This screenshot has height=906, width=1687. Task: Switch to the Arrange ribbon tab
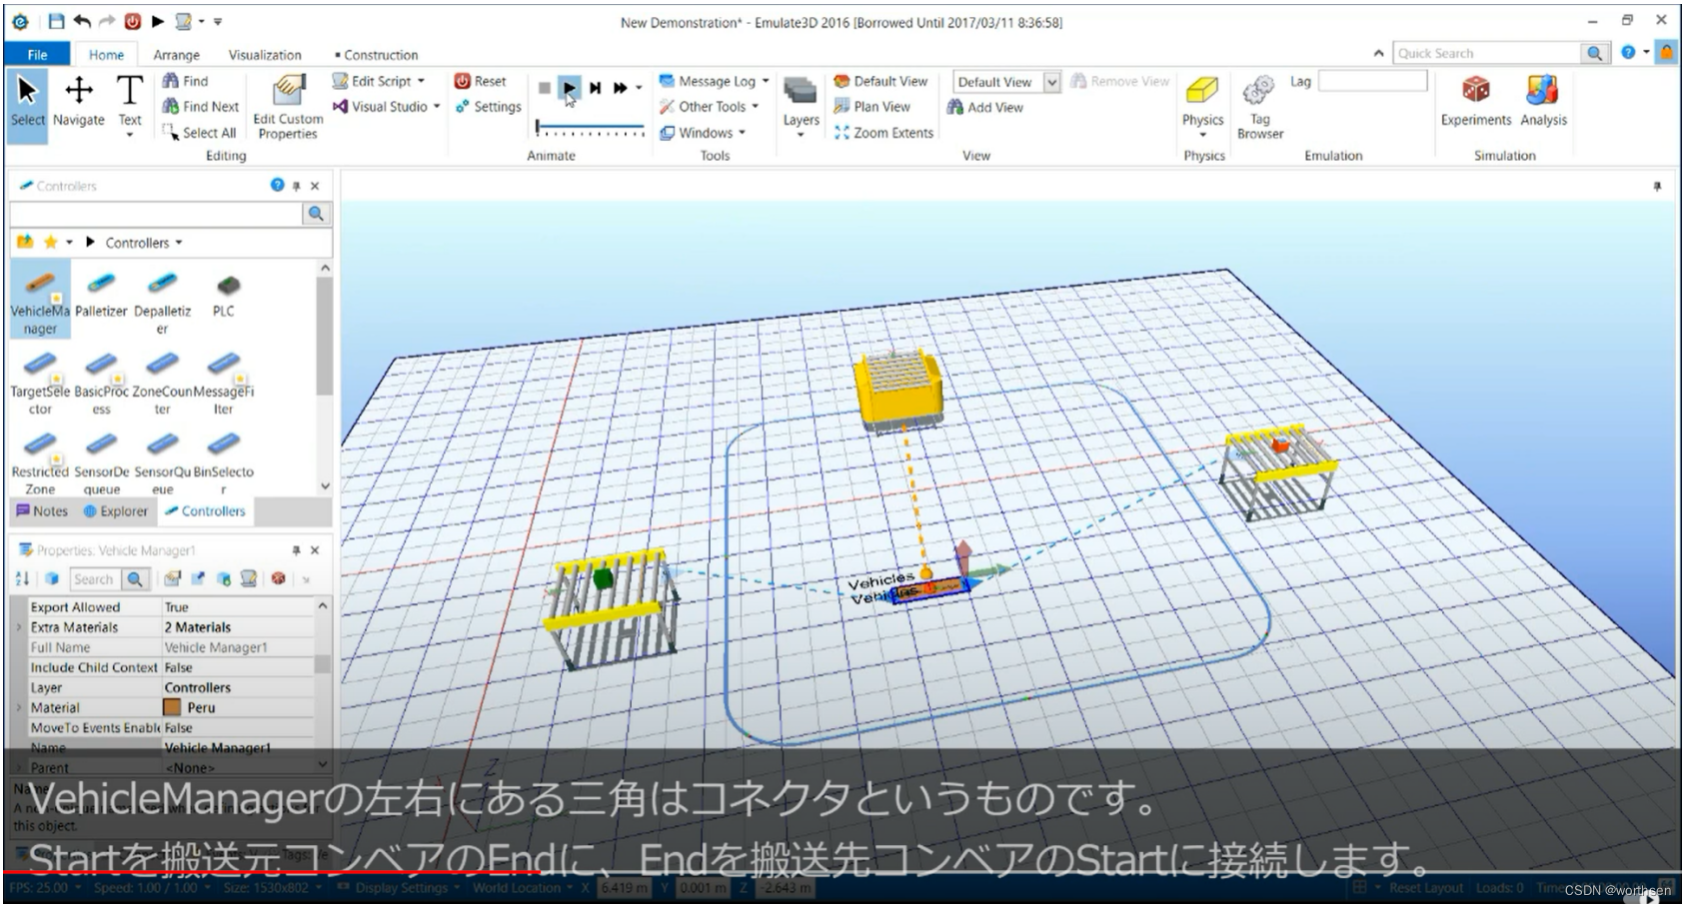[x=176, y=55]
